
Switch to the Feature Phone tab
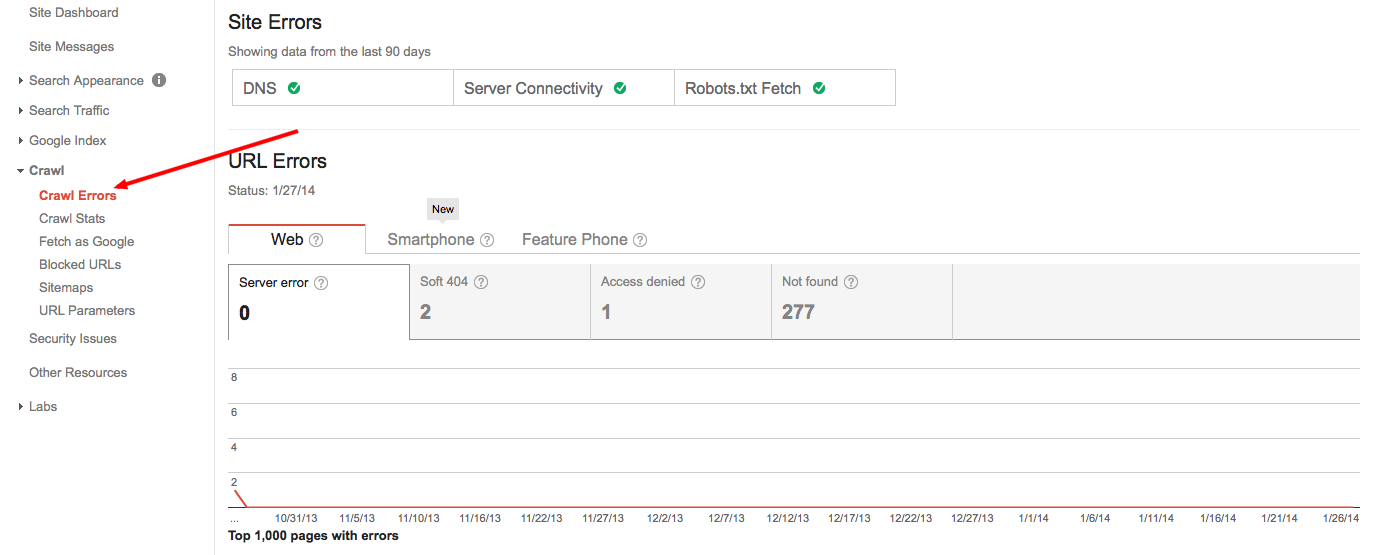pos(574,240)
